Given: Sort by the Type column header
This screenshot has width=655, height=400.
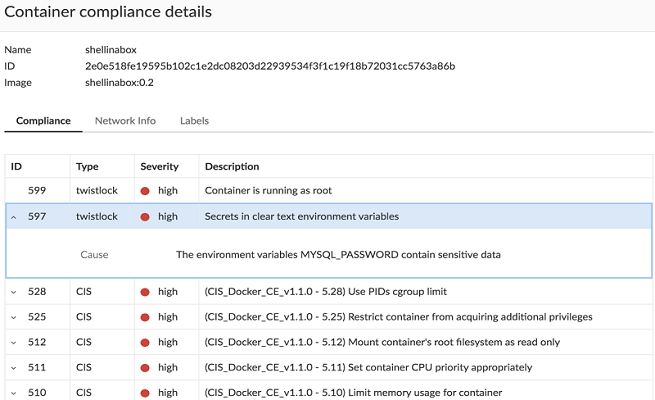Looking at the screenshot, I should point(87,166).
